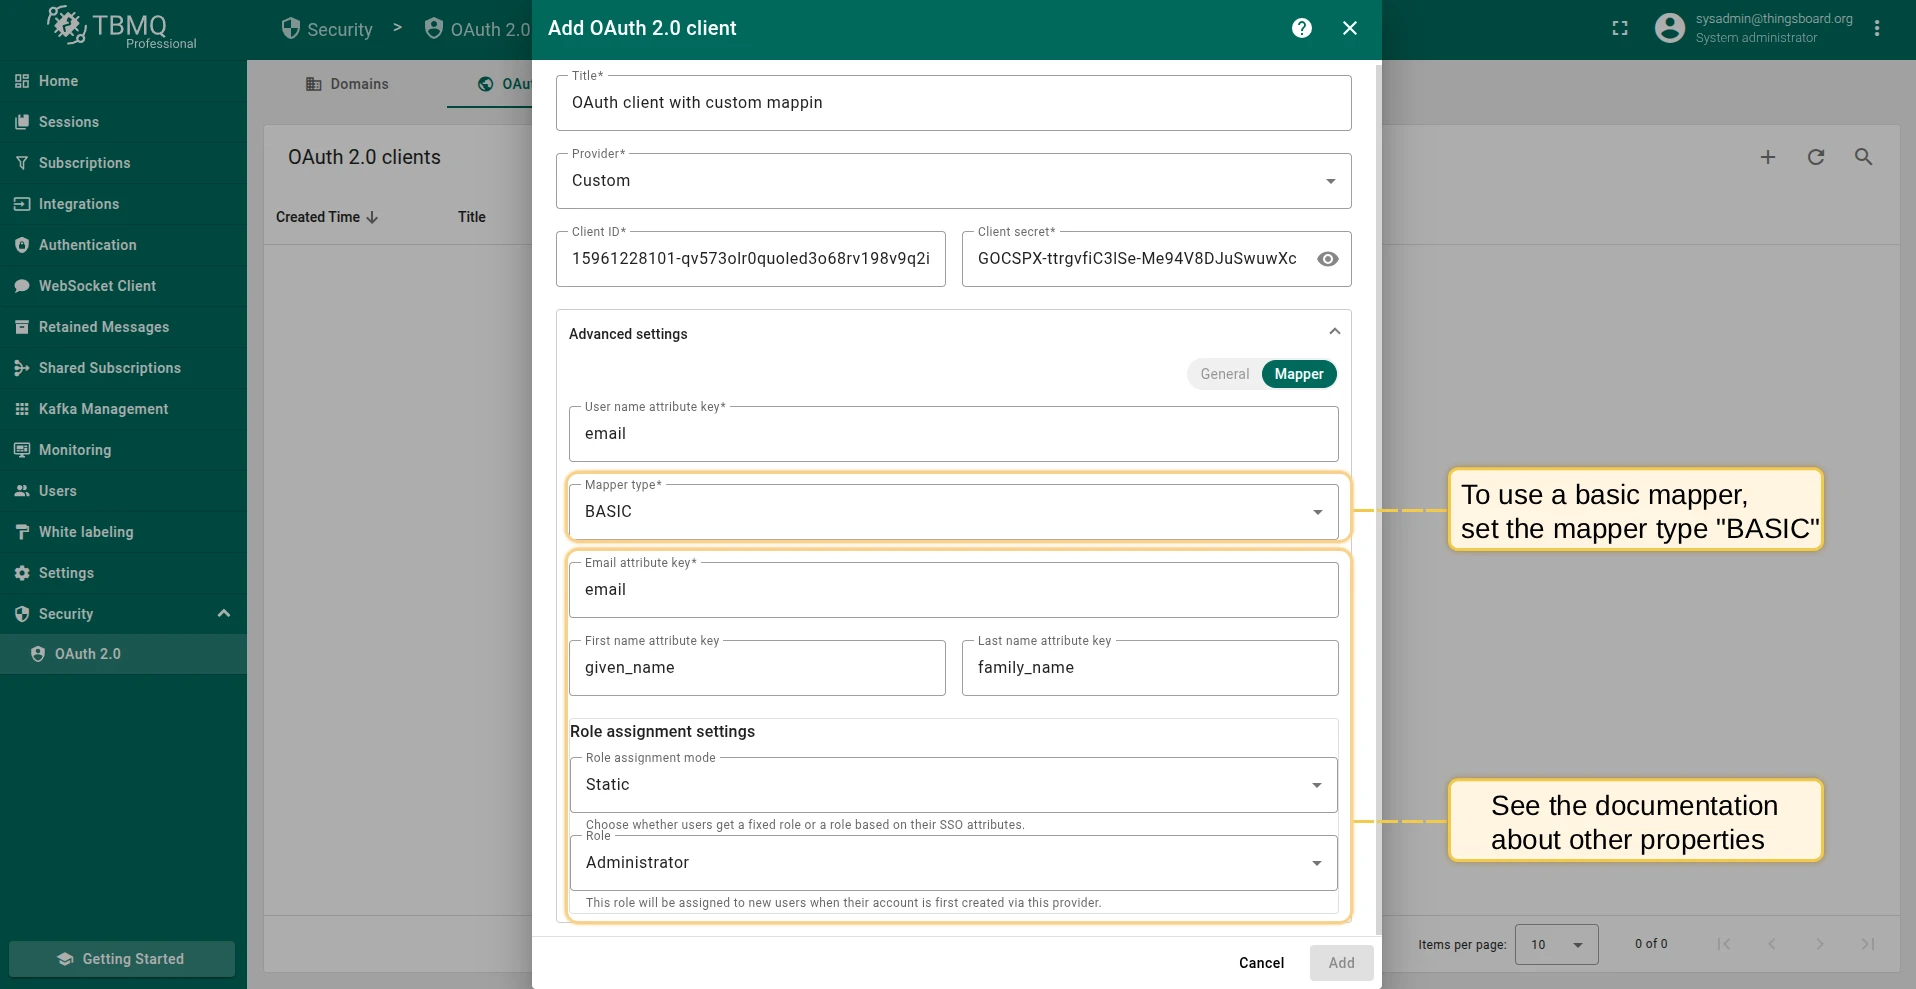Click the First name attribute key field
Viewport: 1916px width, 989px height.
tap(757, 668)
